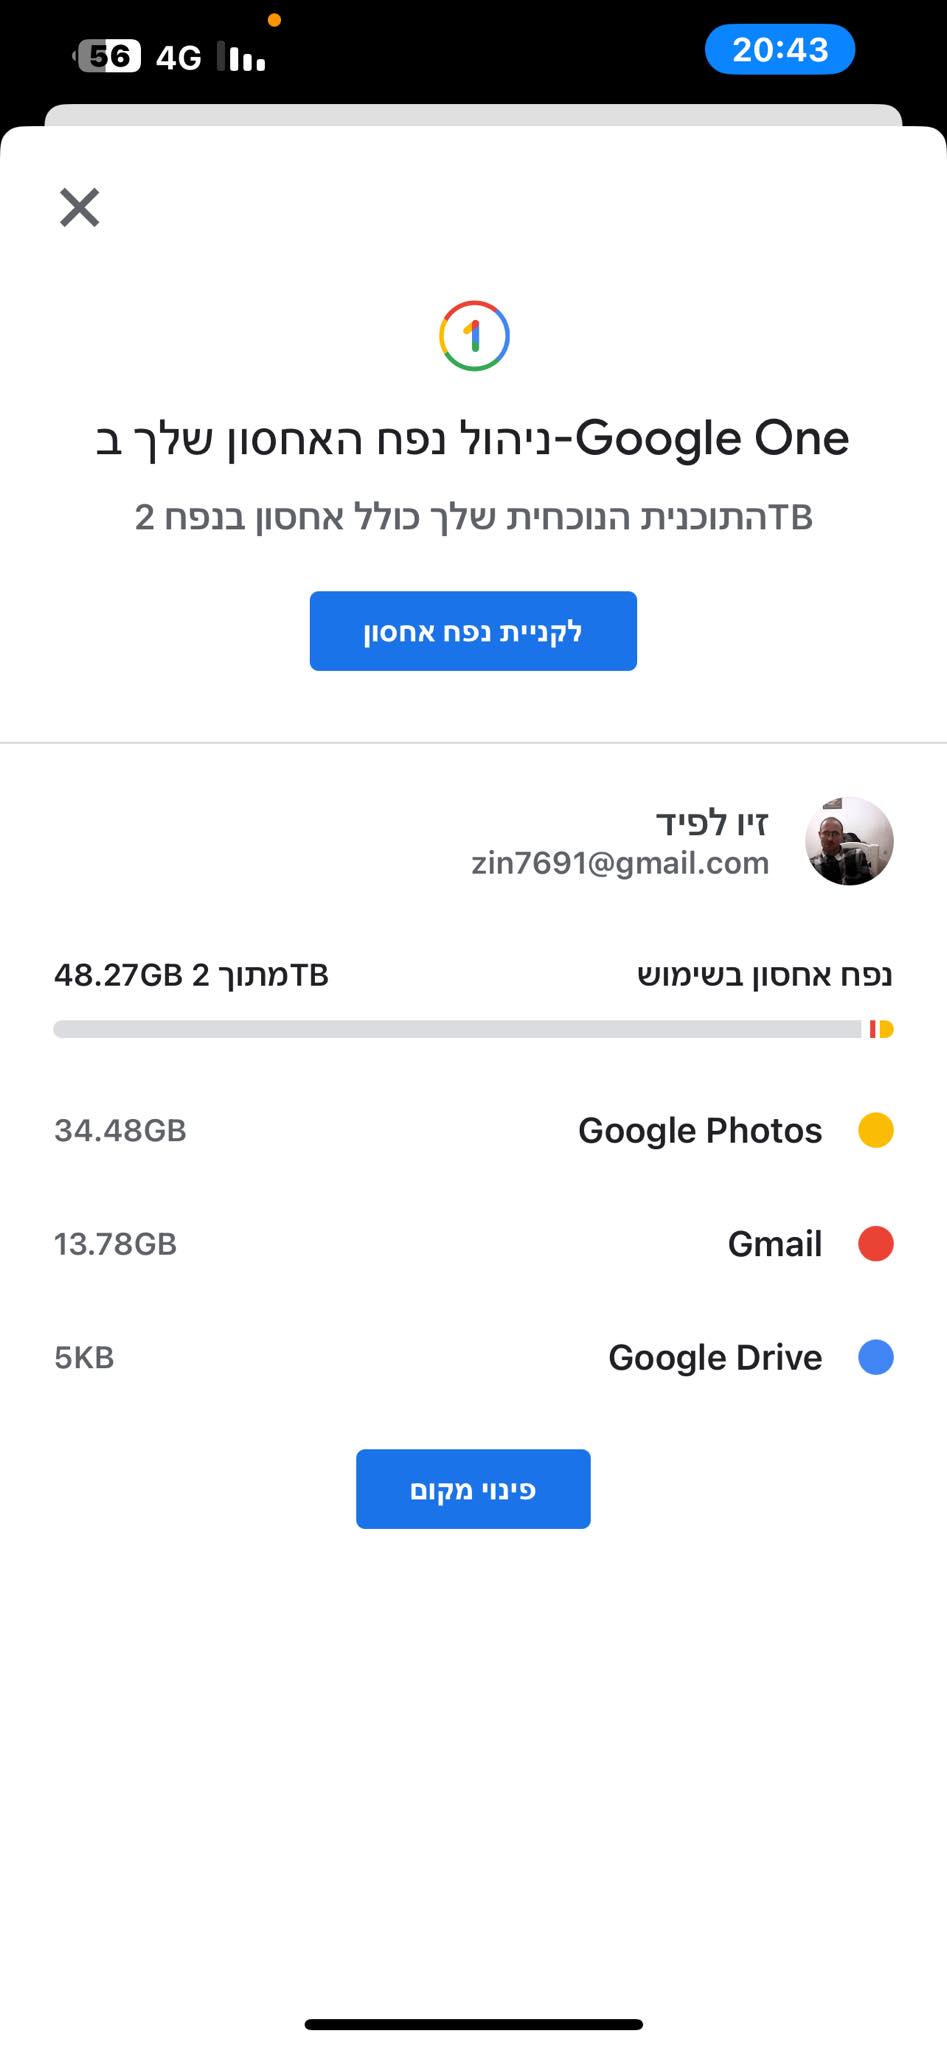This screenshot has width=947, height=2048.
Task: Tap the buy storage blue button
Action: pyautogui.click(x=473, y=631)
